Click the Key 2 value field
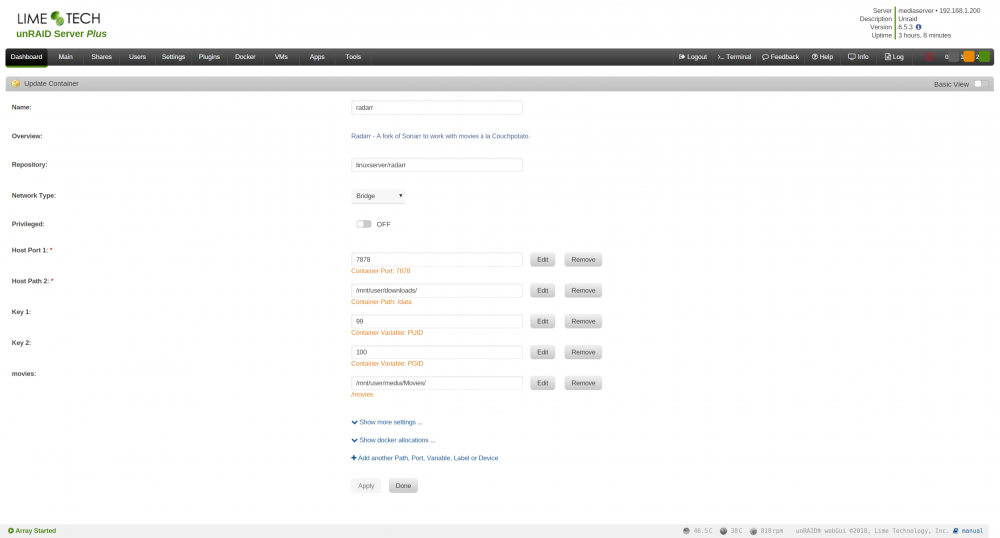The height and width of the screenshot is (538, 1000). point(437,352)
